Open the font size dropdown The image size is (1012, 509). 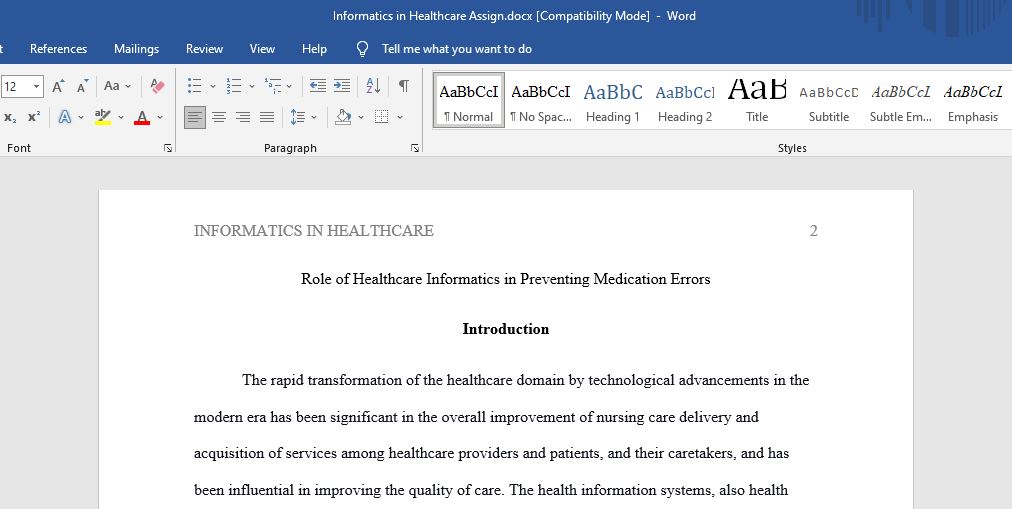pyautogui.click(x=36, y=86)
